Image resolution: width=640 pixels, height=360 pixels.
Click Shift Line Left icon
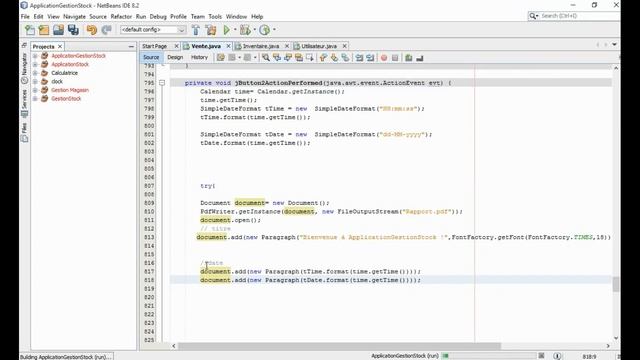[359, 58]
